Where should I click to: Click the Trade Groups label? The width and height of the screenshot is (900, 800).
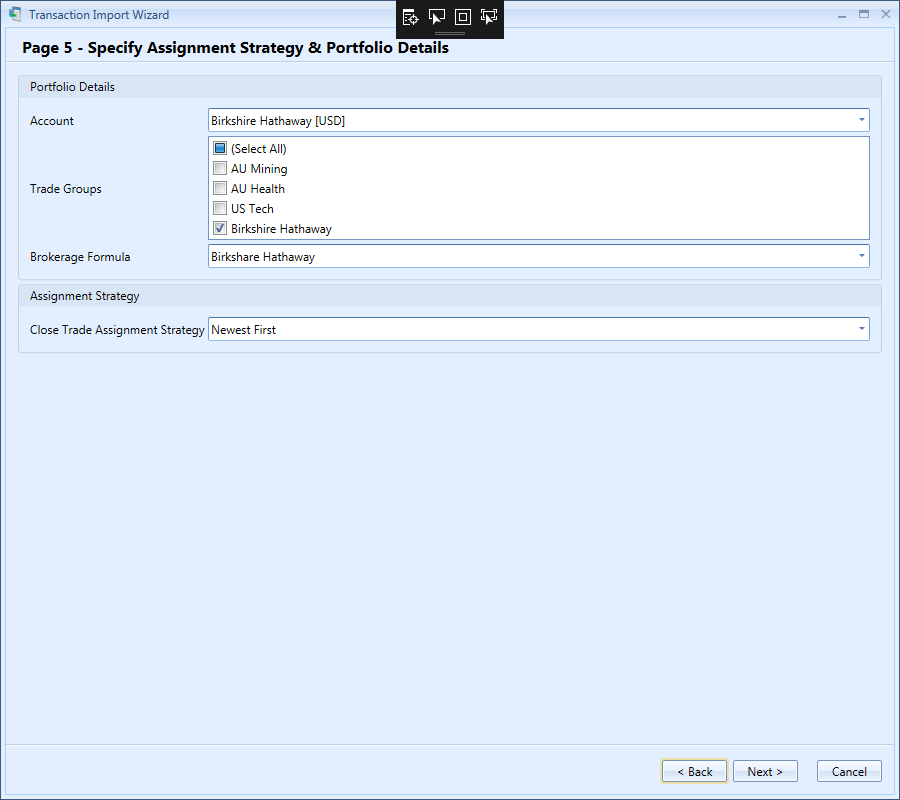coord(65,189)
